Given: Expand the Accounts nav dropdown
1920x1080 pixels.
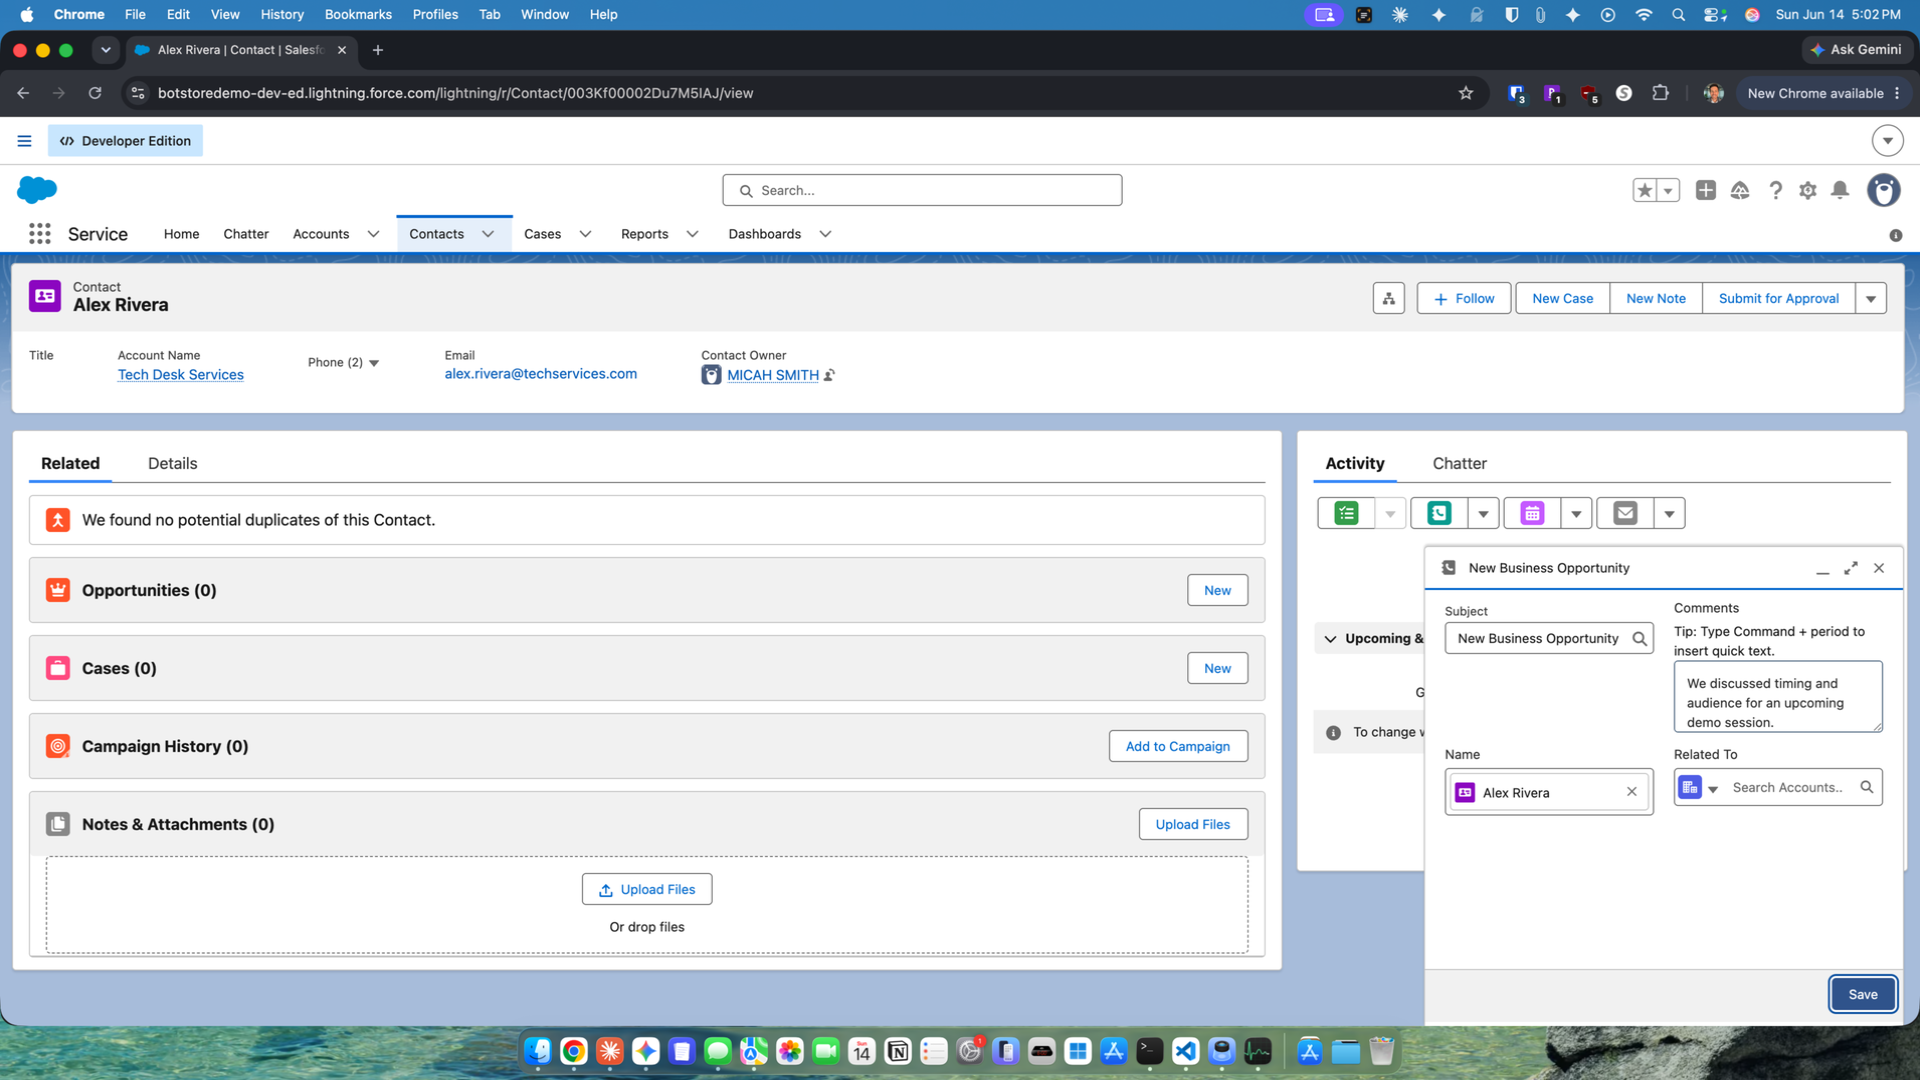Looking at the screenshot, I should tap(373, 234).
